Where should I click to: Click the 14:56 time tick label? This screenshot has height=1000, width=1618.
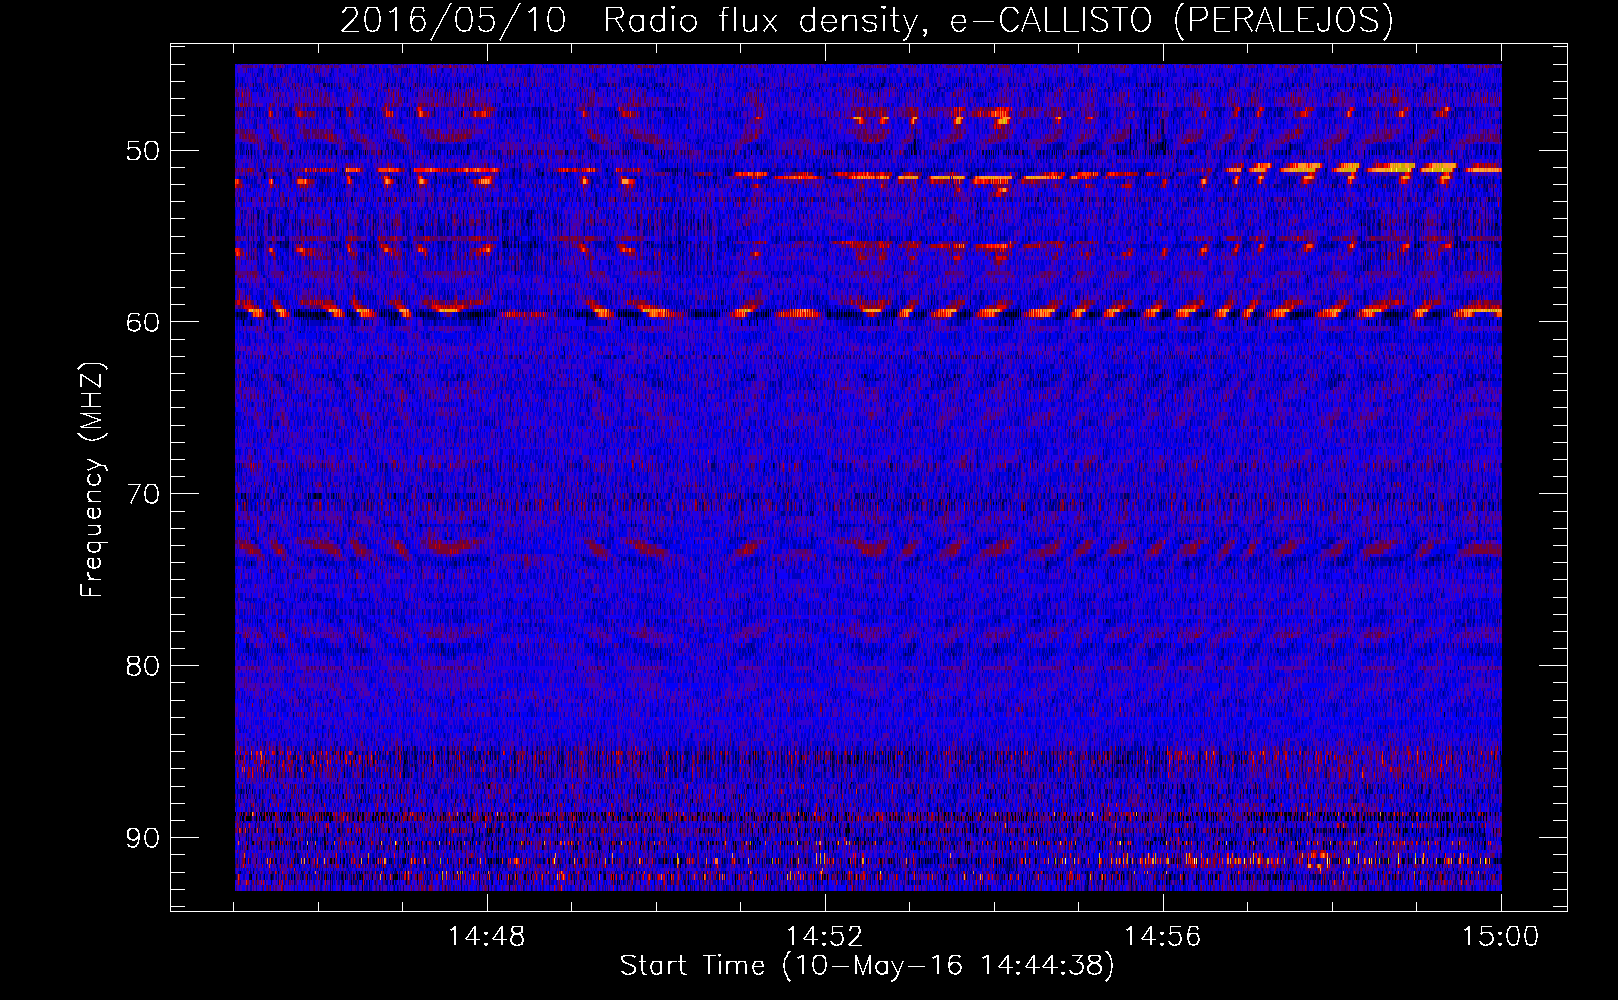pyautogui.click(x=1163, y=937)
